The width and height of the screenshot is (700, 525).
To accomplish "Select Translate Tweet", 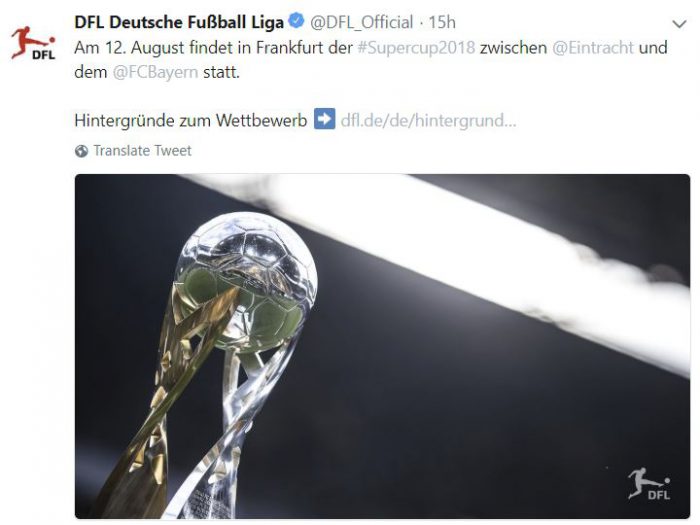I will [142, 151].
